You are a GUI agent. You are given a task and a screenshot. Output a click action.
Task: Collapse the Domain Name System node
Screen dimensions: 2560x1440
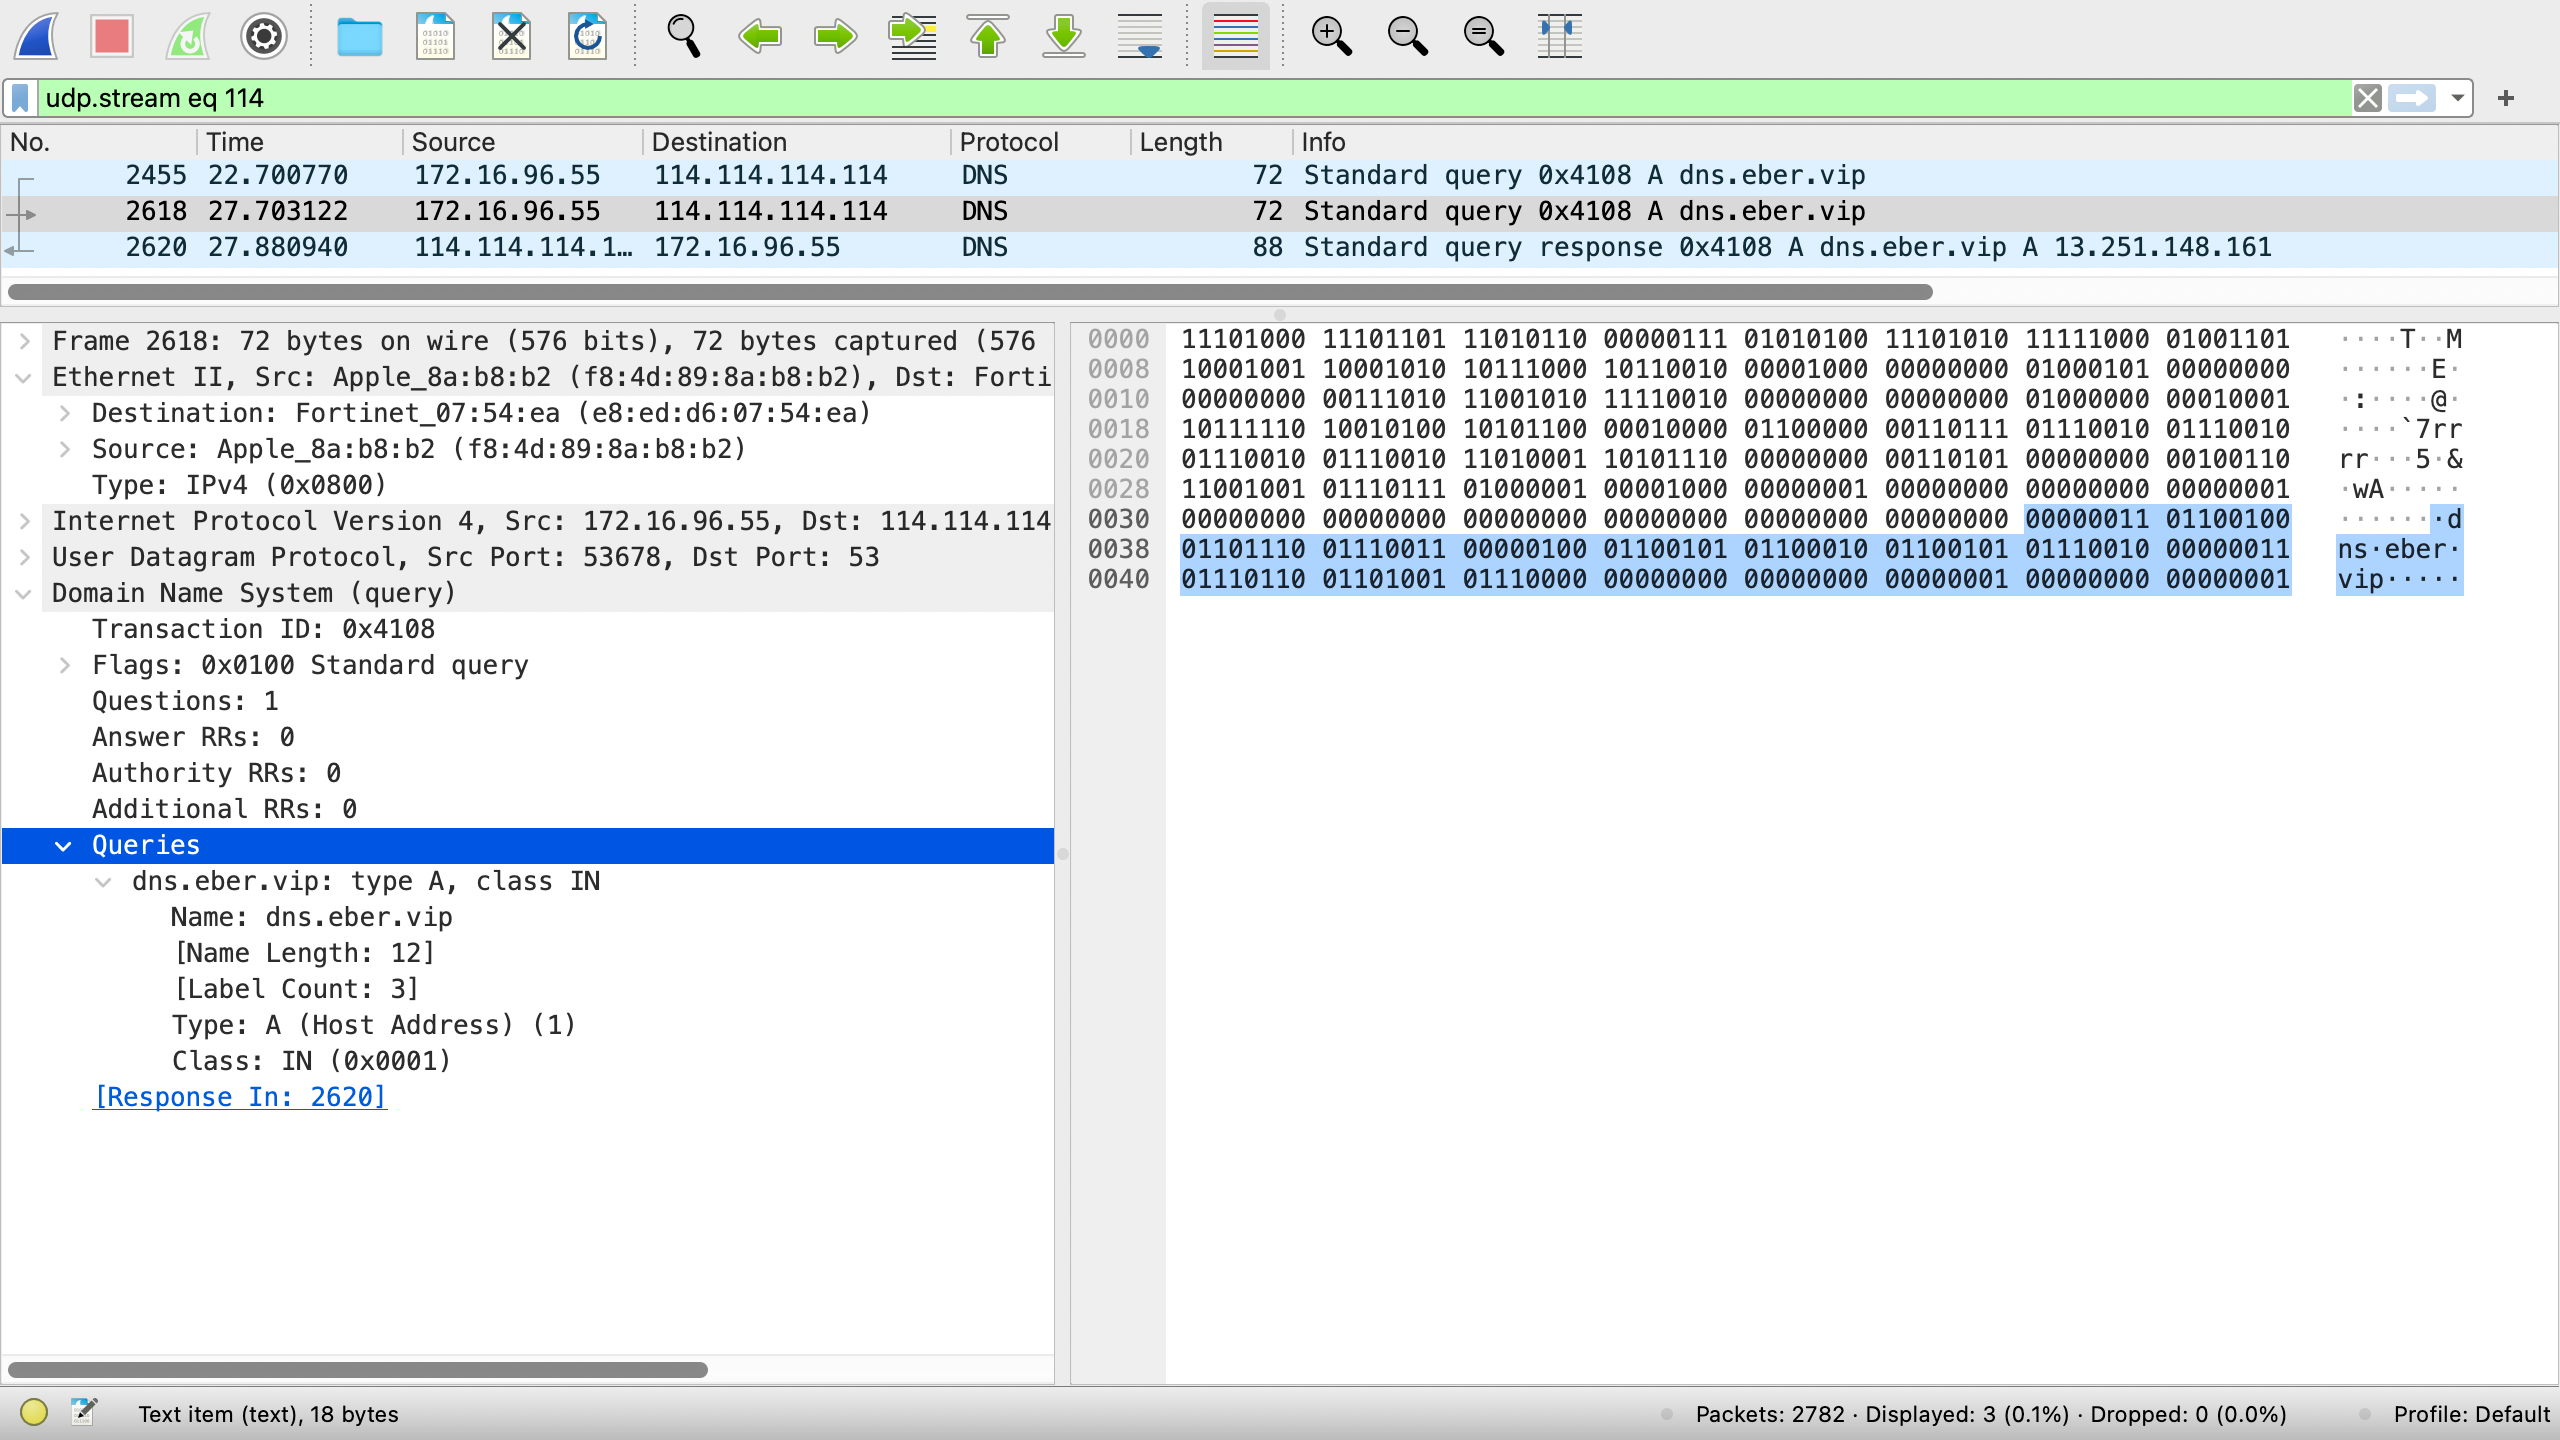25,593
